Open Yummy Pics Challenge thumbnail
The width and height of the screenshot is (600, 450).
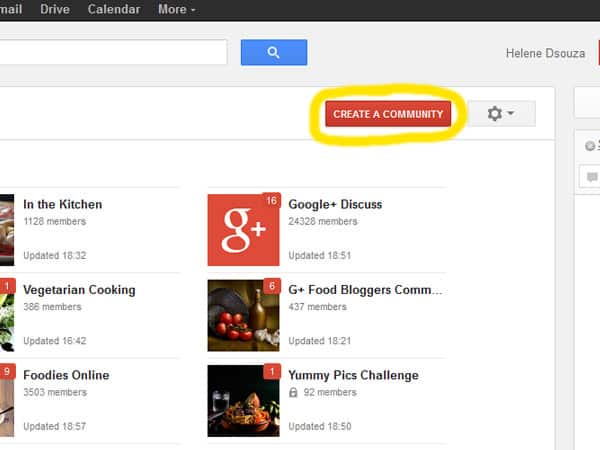(x=243, y=401)
